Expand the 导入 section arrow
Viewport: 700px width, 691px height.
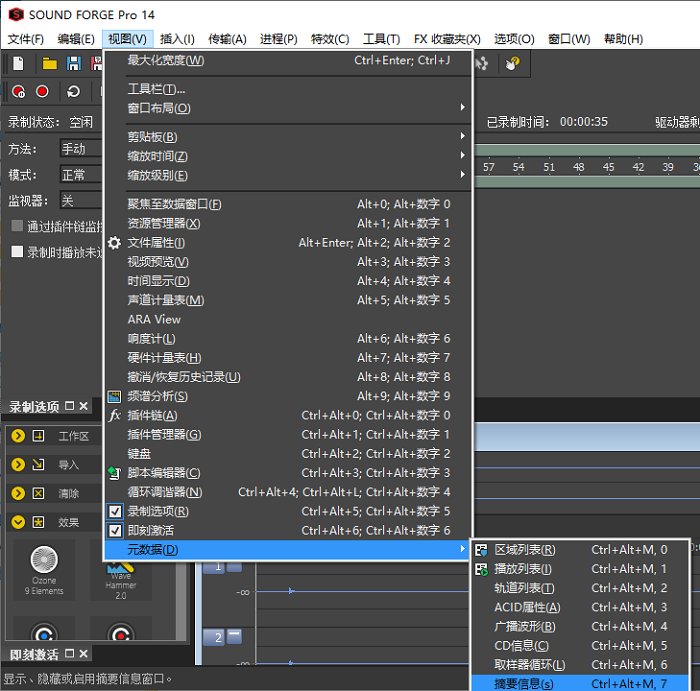pos(18,465)
